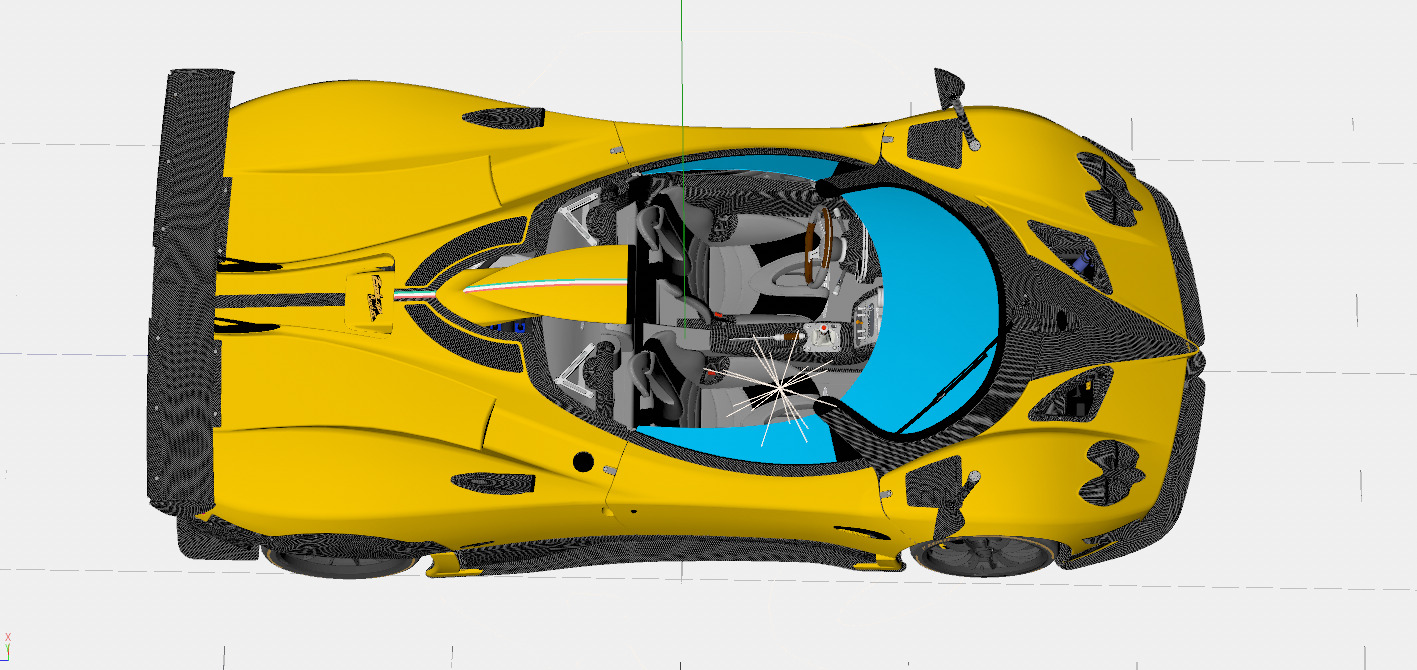
Task: Click the XY axis indicator gizmo
Action: [7, 648]
